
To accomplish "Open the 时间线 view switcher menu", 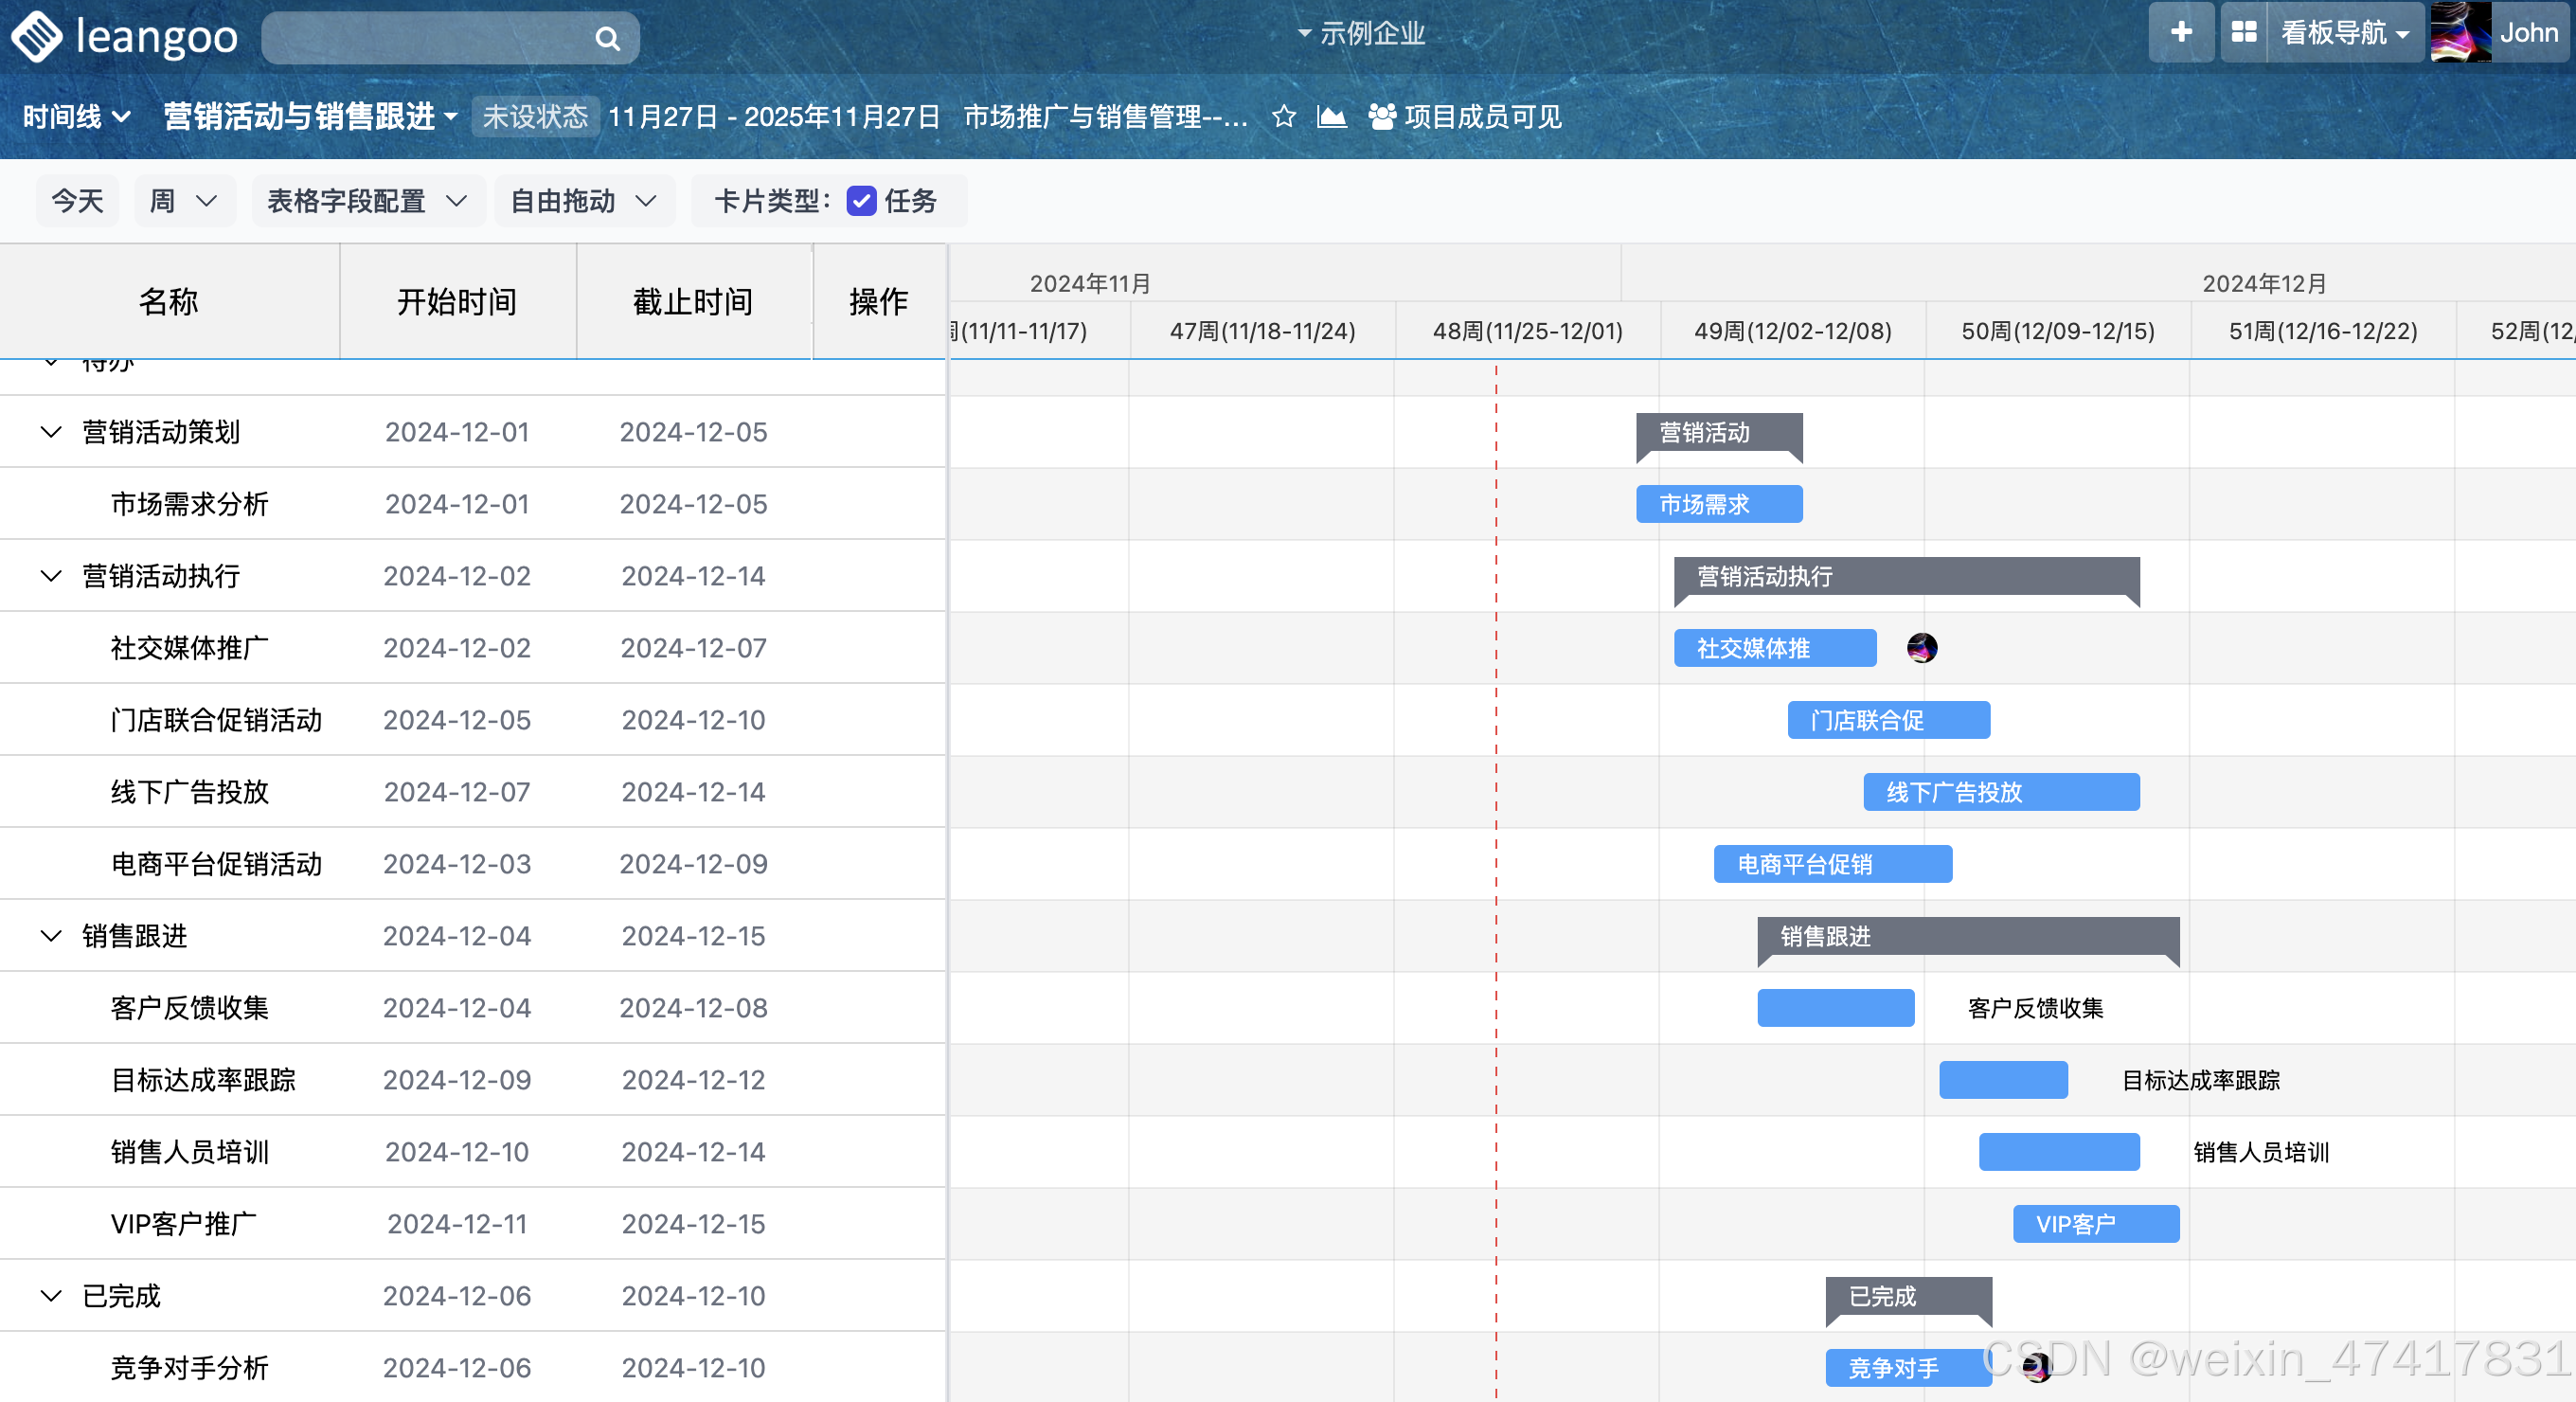I will pos(76,117).
